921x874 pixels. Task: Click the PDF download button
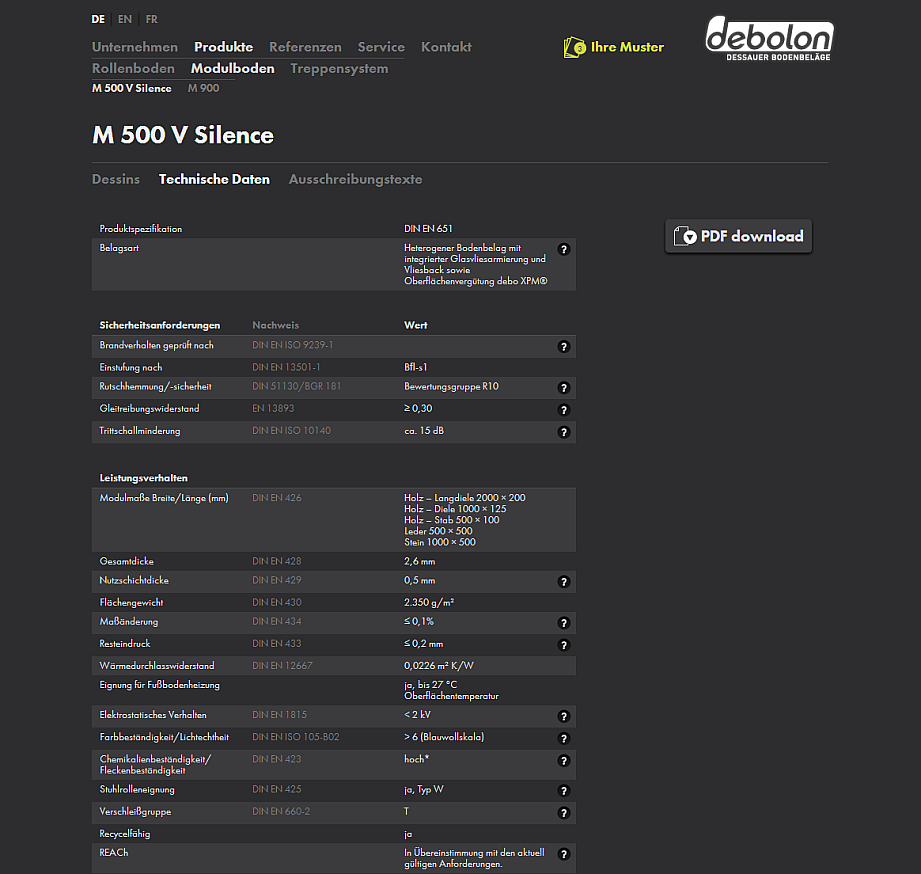(x=738, y=236)
